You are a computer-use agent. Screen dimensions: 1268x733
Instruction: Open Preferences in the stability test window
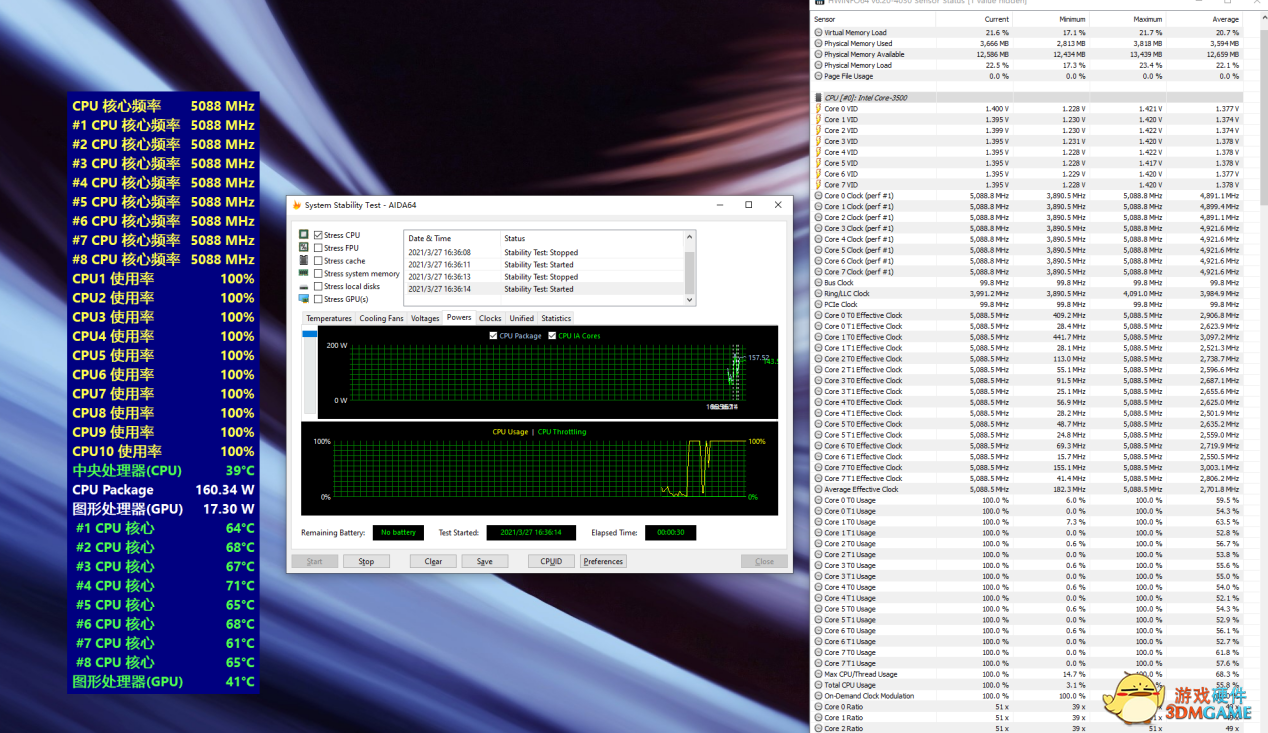coord(603,561)
